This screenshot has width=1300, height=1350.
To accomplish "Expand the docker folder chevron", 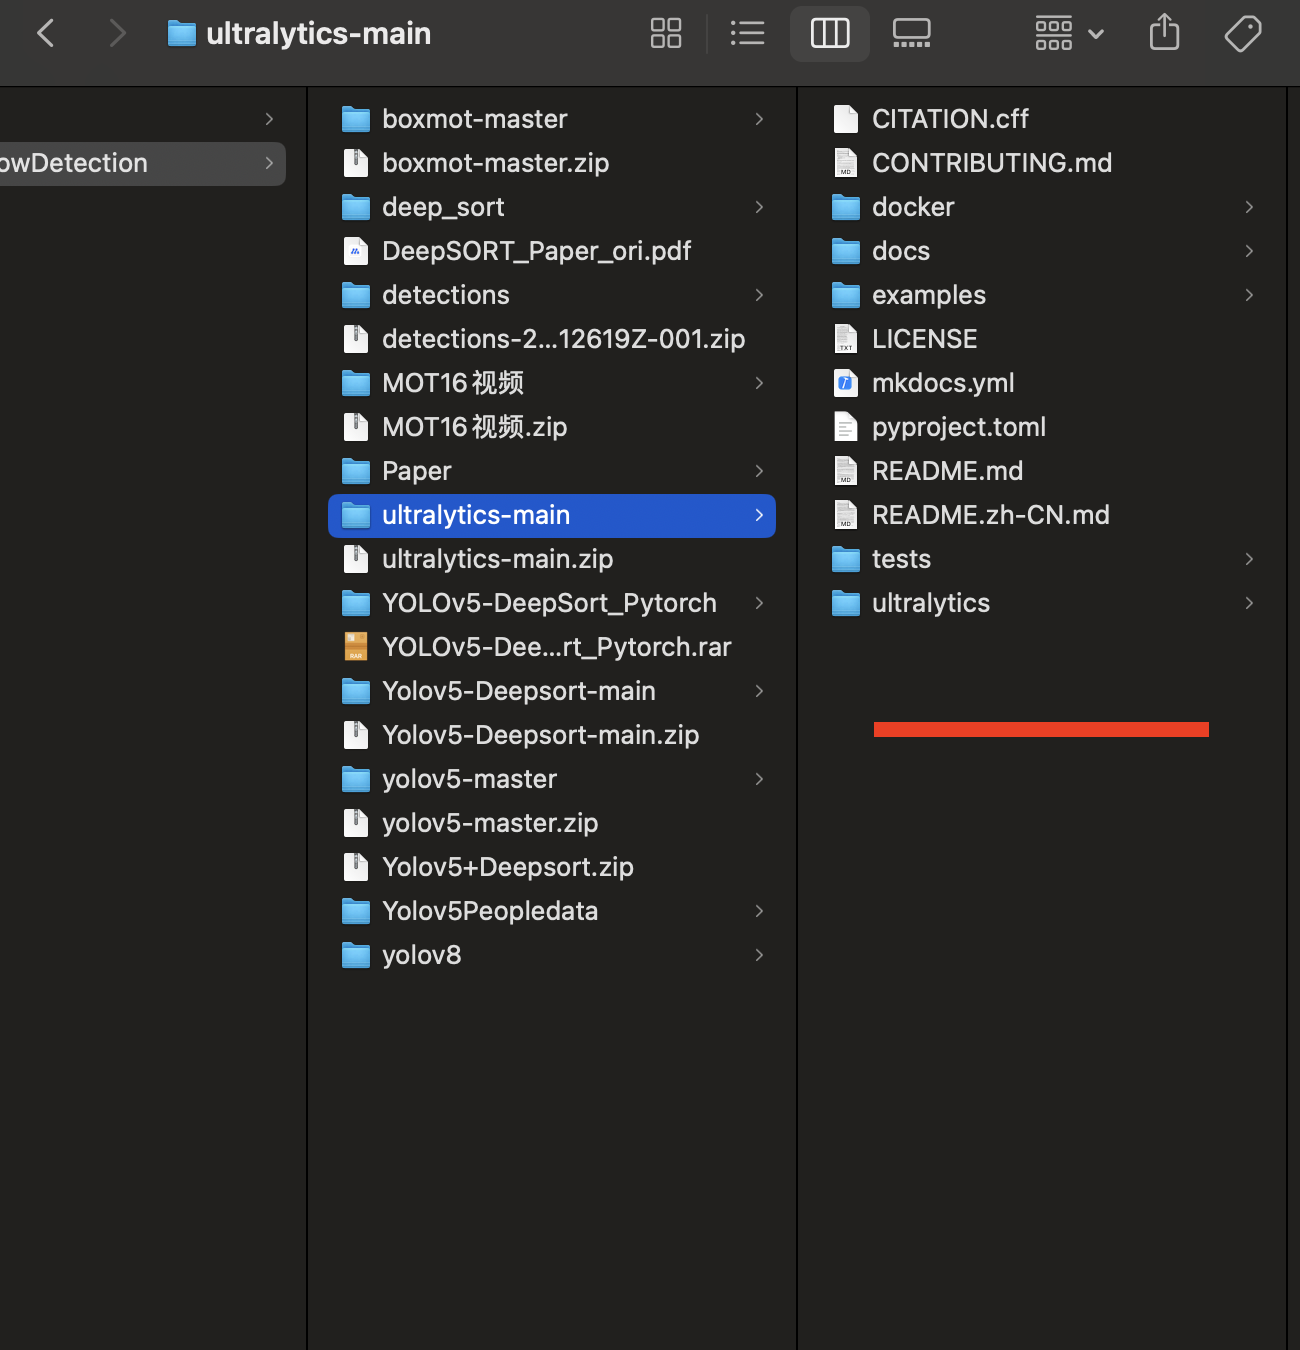I will click(x=1249, y=207).
